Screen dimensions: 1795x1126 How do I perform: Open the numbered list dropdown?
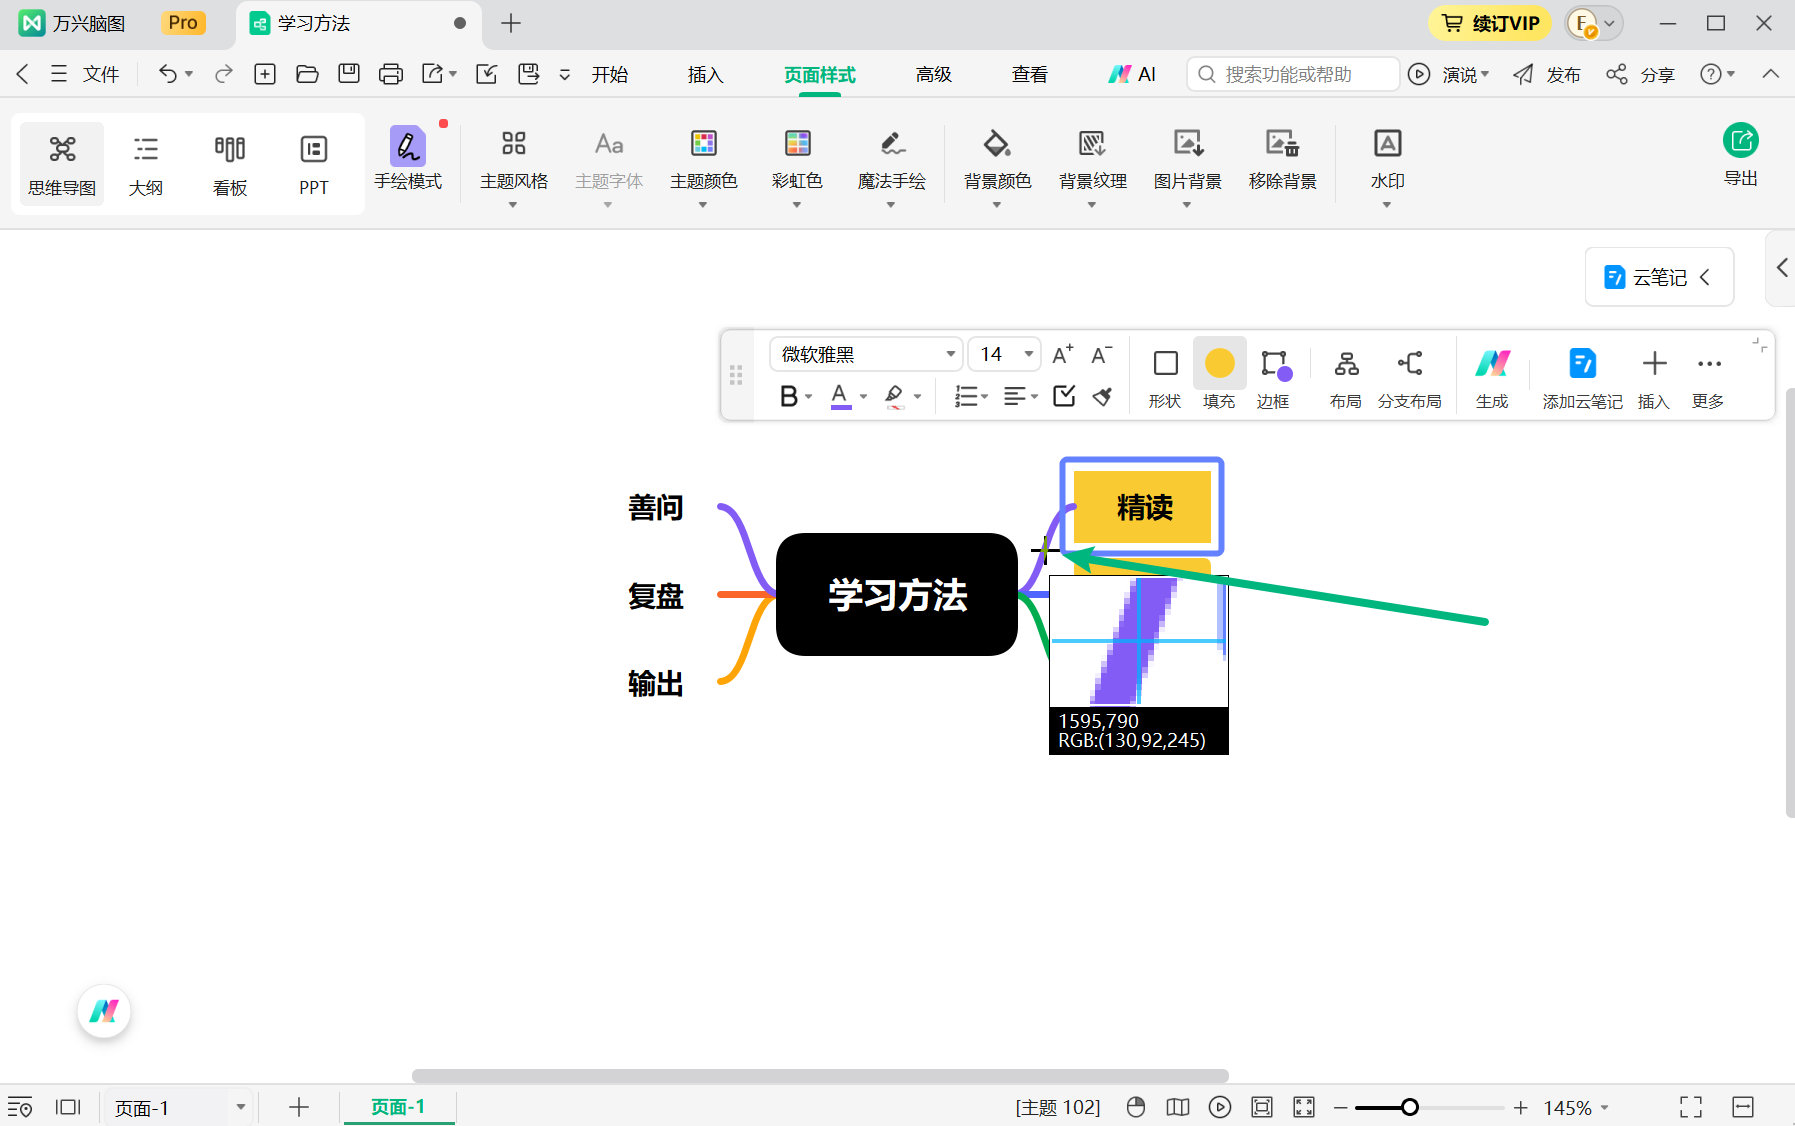pyautogui.click(x=971, y=396)
